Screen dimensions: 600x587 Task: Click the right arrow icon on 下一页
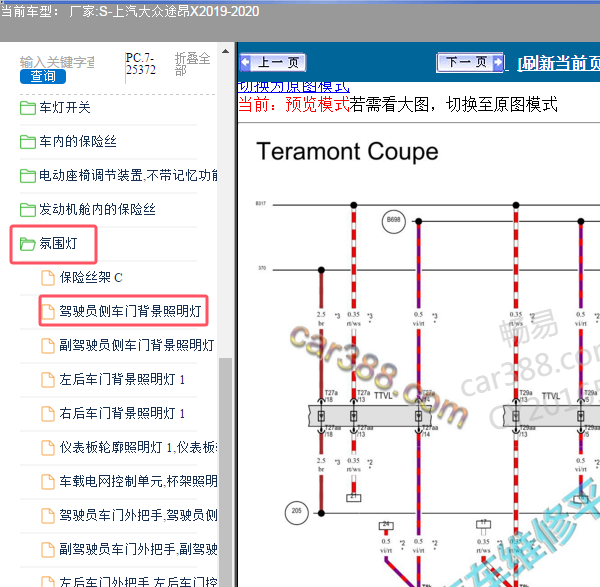point(497,62)
